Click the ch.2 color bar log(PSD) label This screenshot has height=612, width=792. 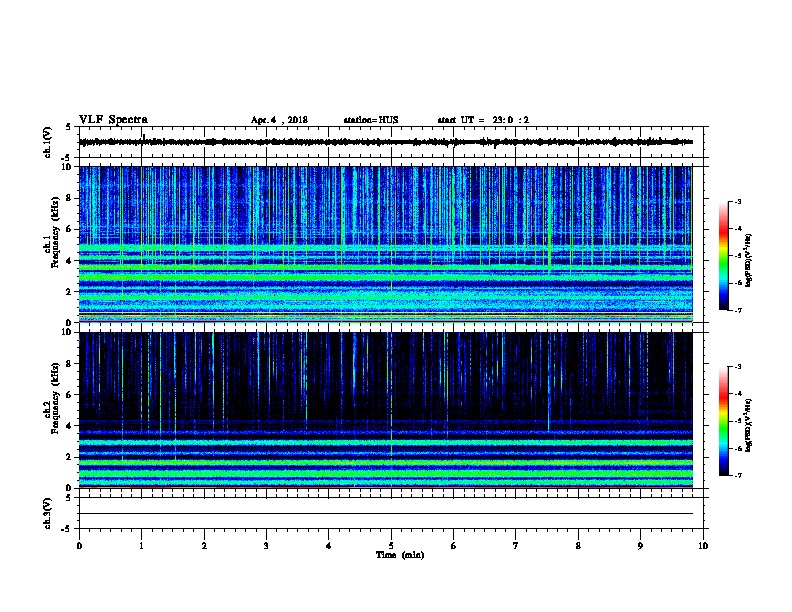click(x=748, y=425)
